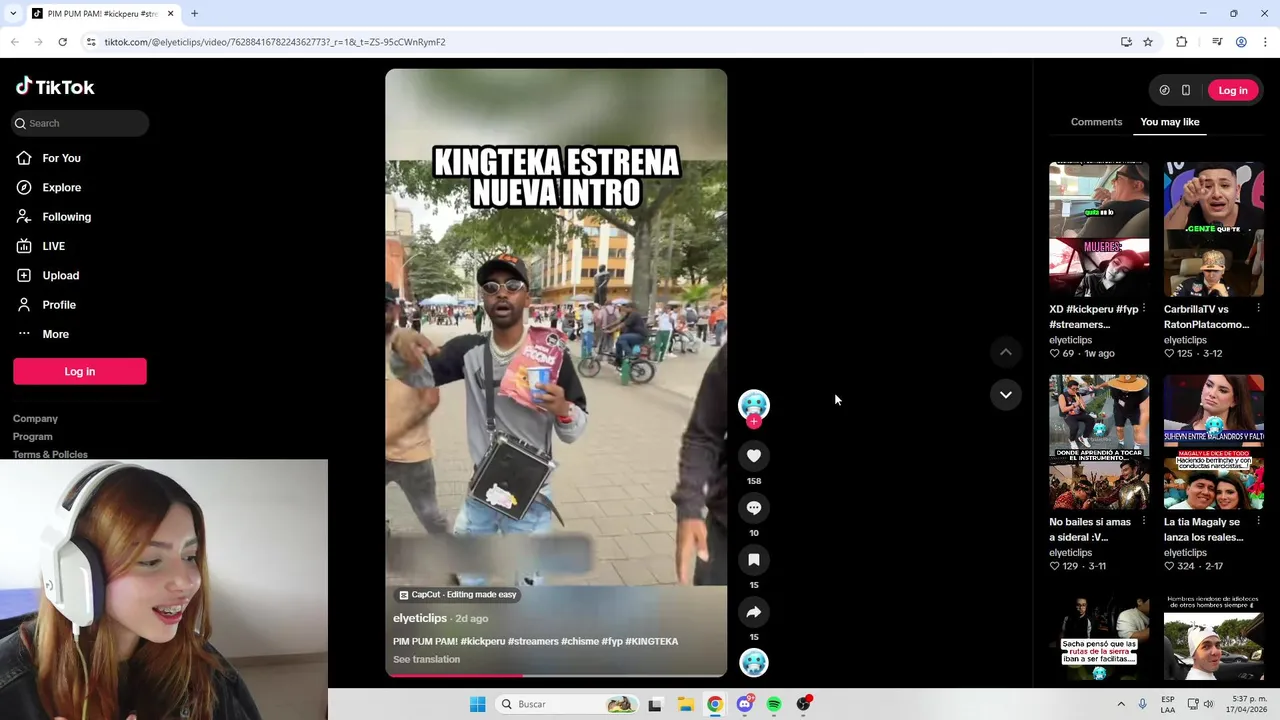Click the video player showing KINGTEKA intro

coord(556,372)
